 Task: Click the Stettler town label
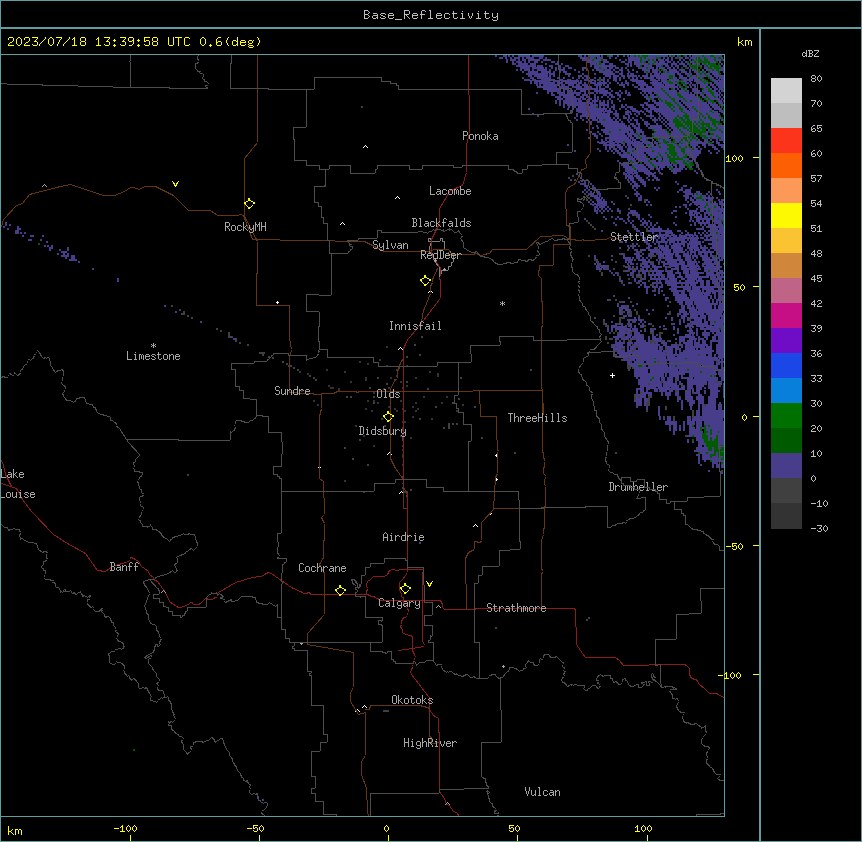[x=634, y=237]
